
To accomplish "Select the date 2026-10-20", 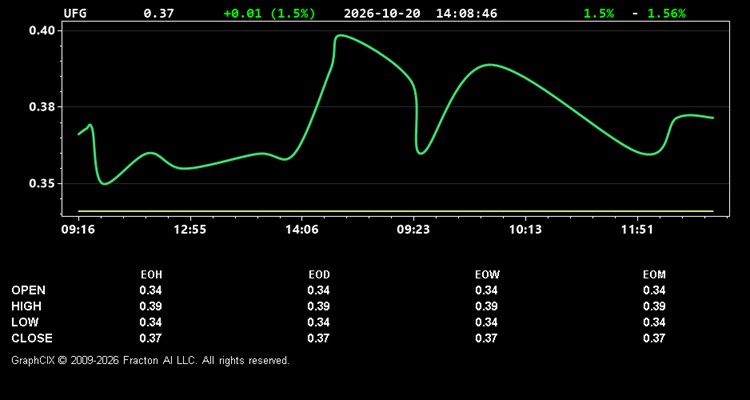I will click(382, 13).
